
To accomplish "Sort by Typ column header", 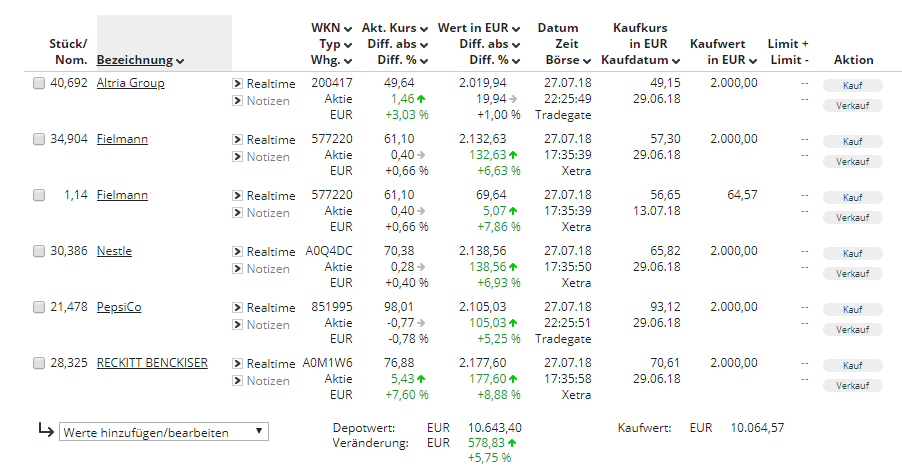I will point(335,44).
